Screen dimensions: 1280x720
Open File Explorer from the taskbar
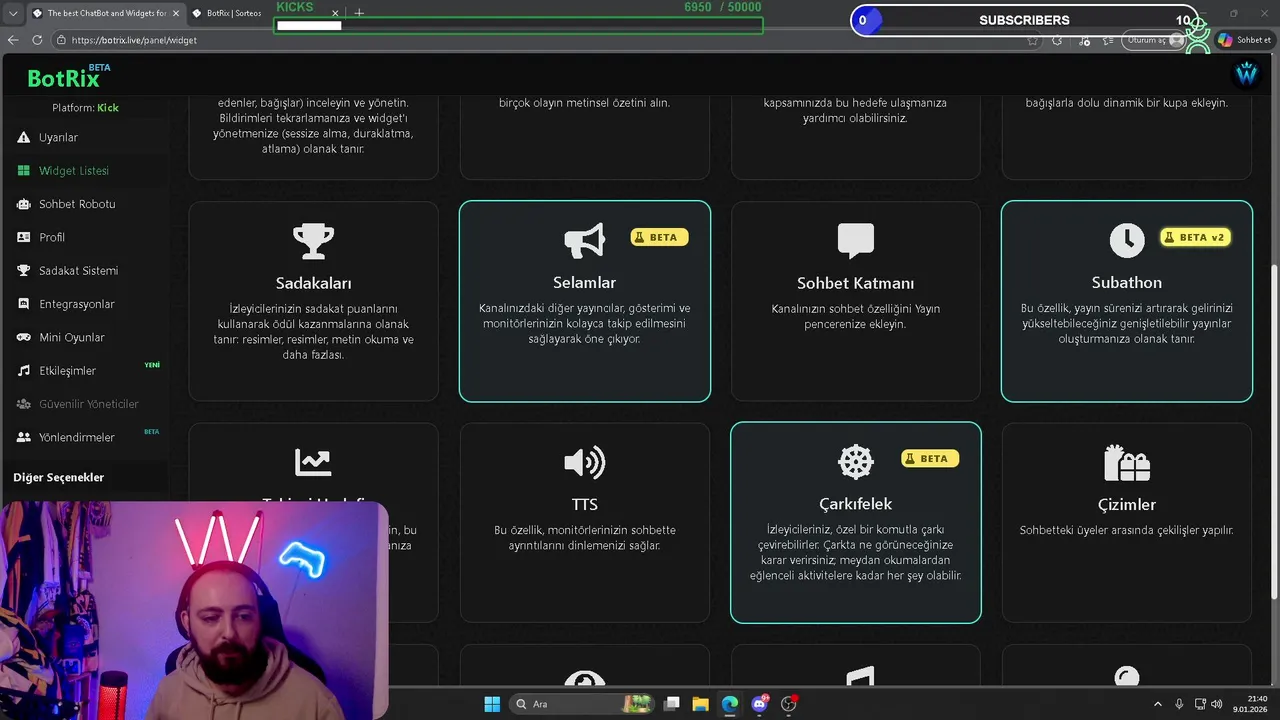coord(700,704)
